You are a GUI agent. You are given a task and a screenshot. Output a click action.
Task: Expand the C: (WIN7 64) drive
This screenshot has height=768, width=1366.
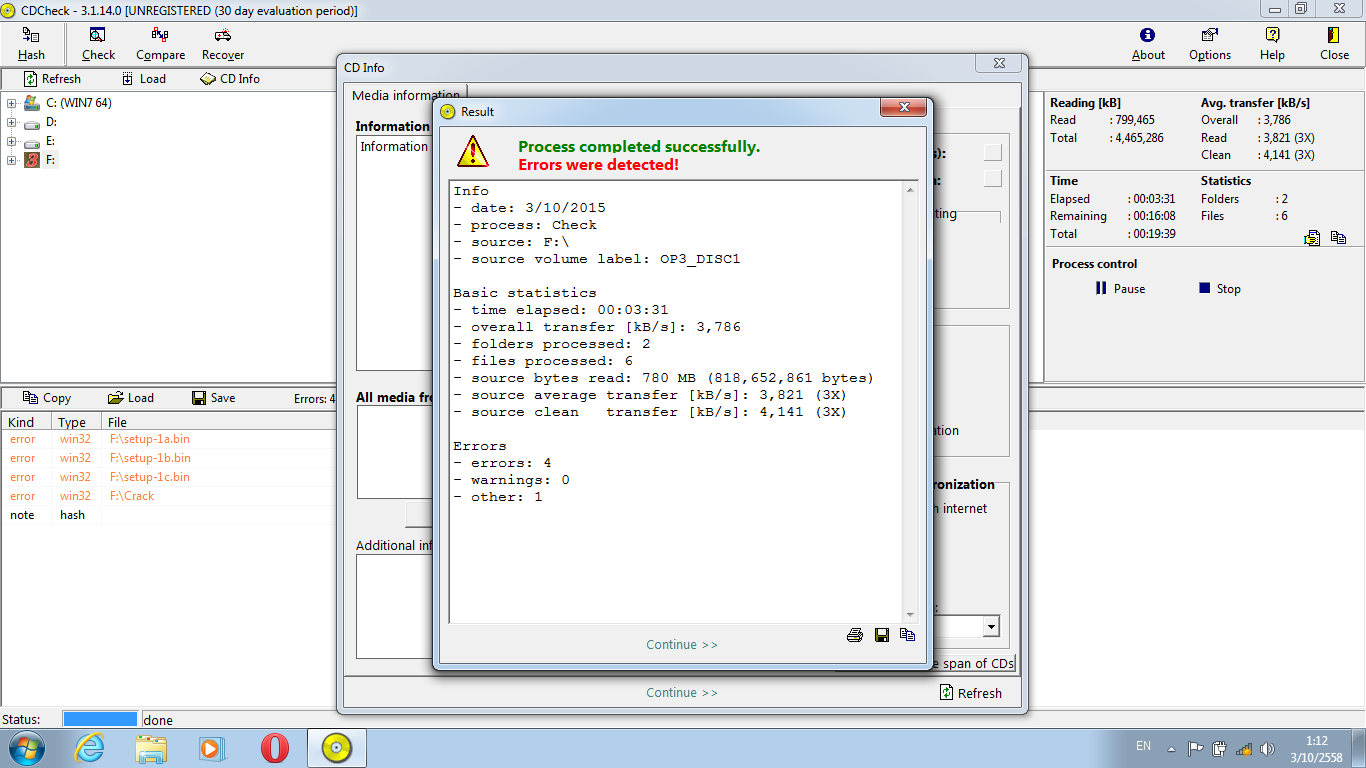pyautogui.click(x=12, y=103)
